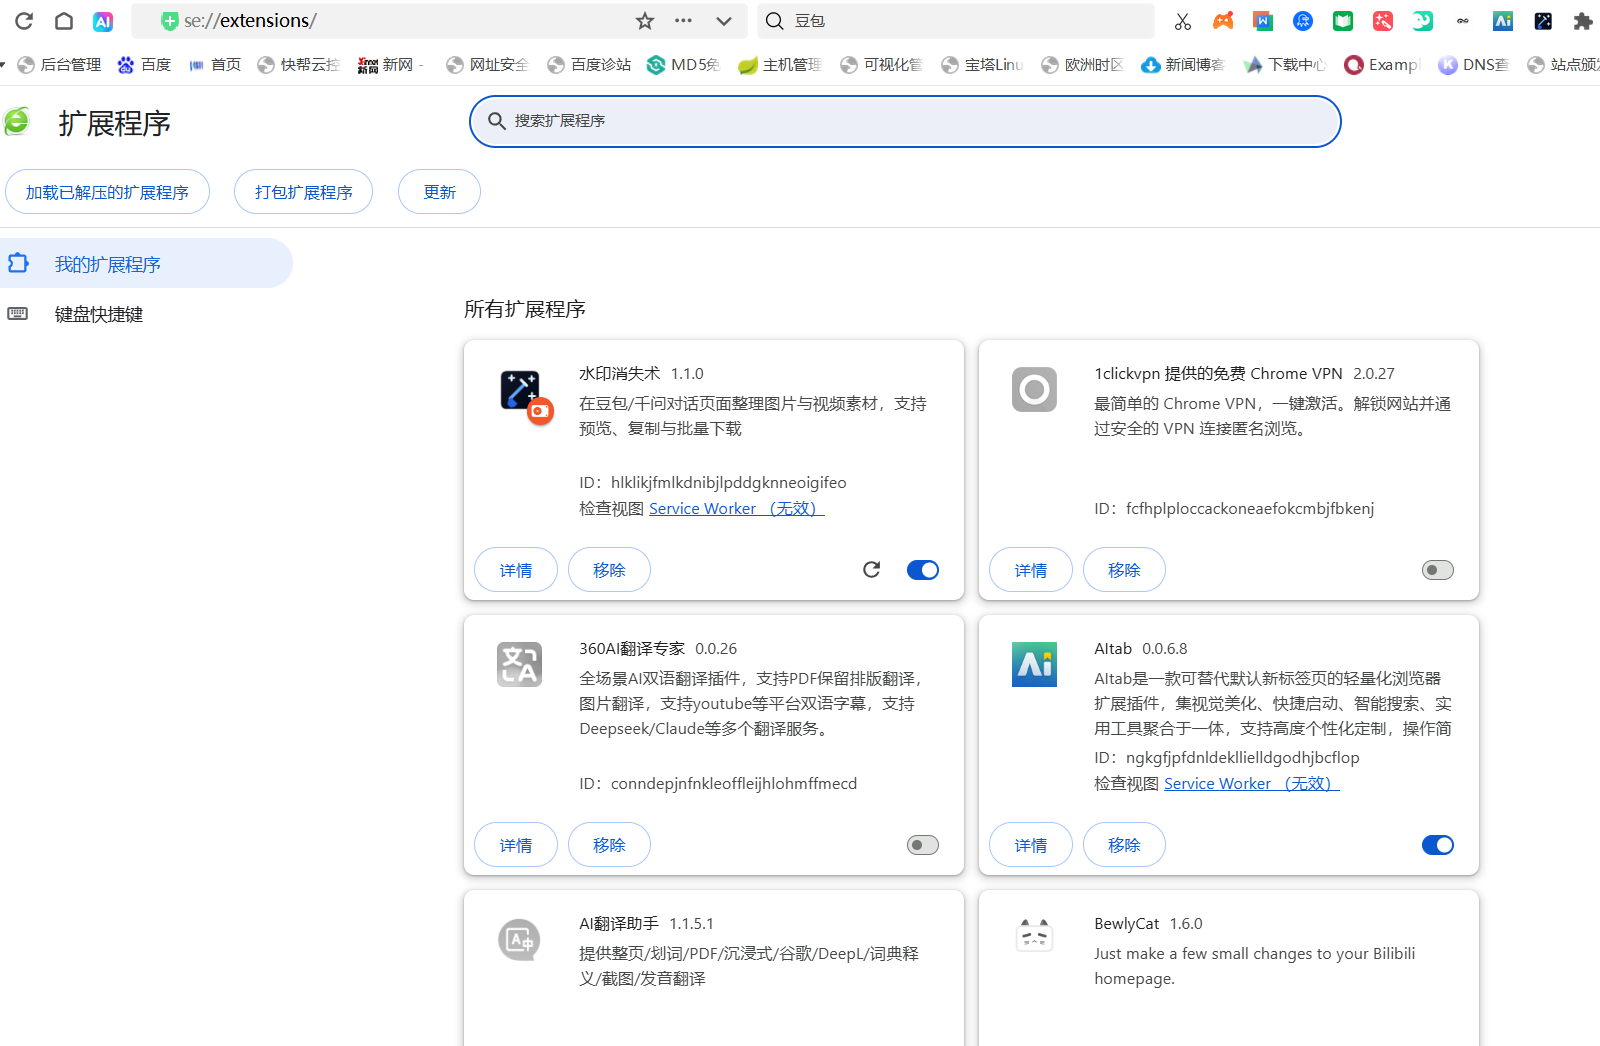Click 打包扩展程序 button
This screenshot has height=1046, width=1600.
[303, 192]
